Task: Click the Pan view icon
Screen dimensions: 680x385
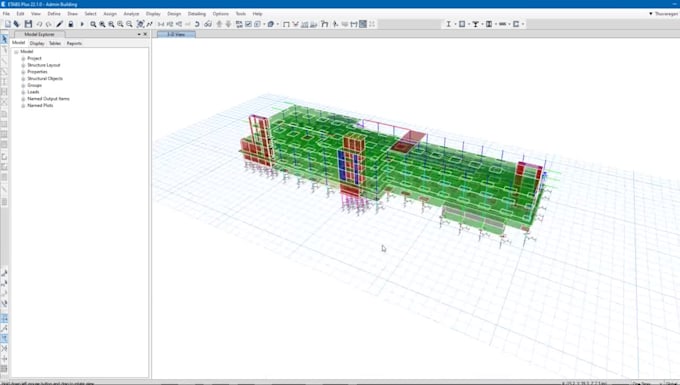Action: pyautogui.click(x=140, y=24)
